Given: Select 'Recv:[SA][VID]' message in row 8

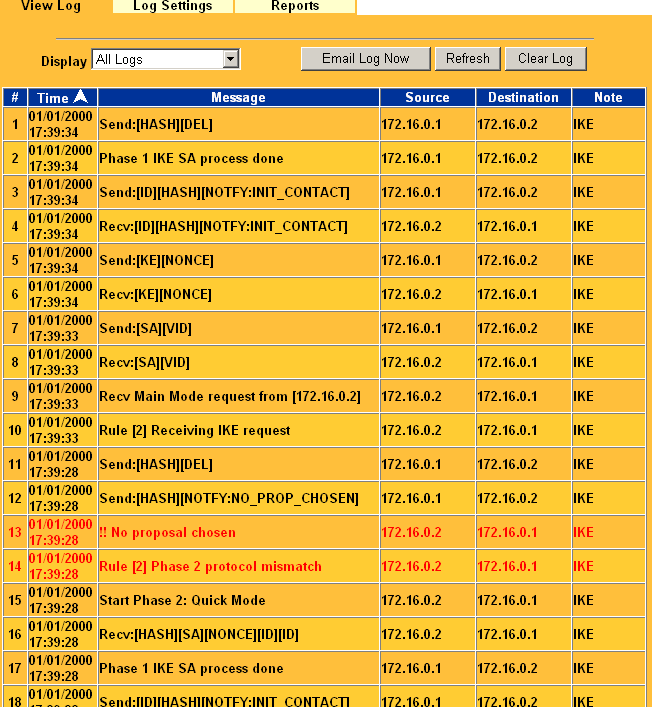Looking at the screenshot, I should 145,363.
